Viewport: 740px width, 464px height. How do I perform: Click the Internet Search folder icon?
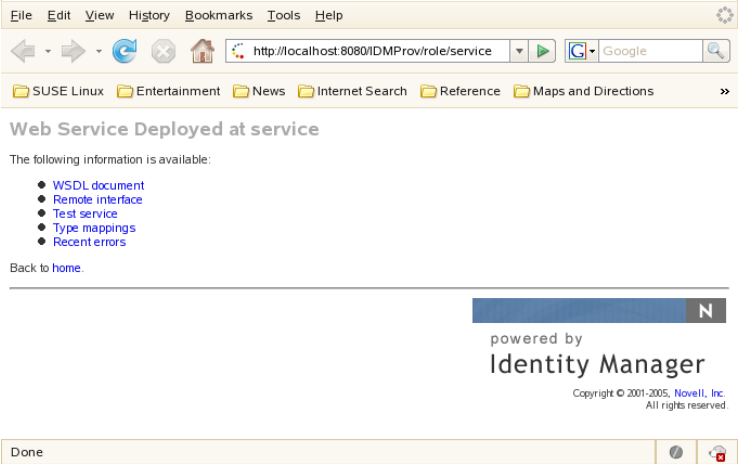click(306, 91)
